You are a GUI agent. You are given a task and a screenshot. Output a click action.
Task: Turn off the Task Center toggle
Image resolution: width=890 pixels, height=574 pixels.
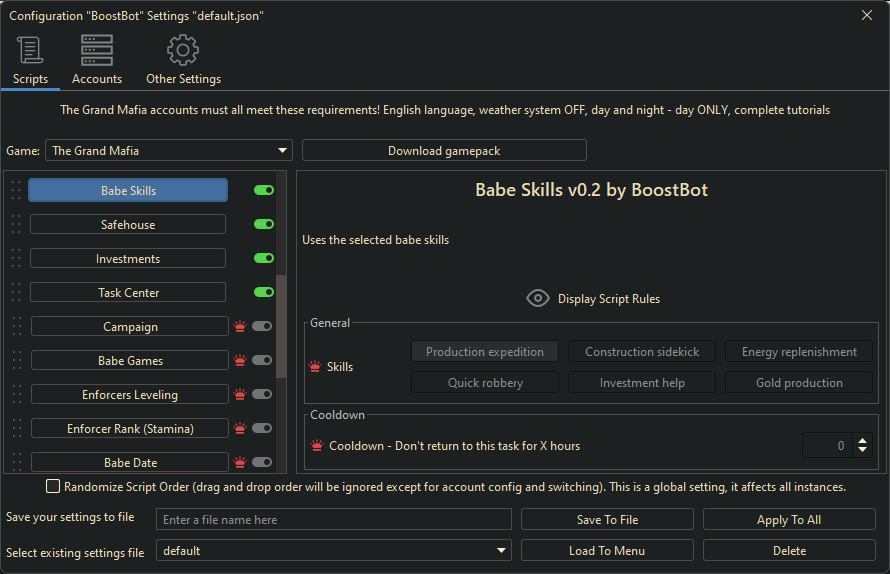tap(264, 293)
